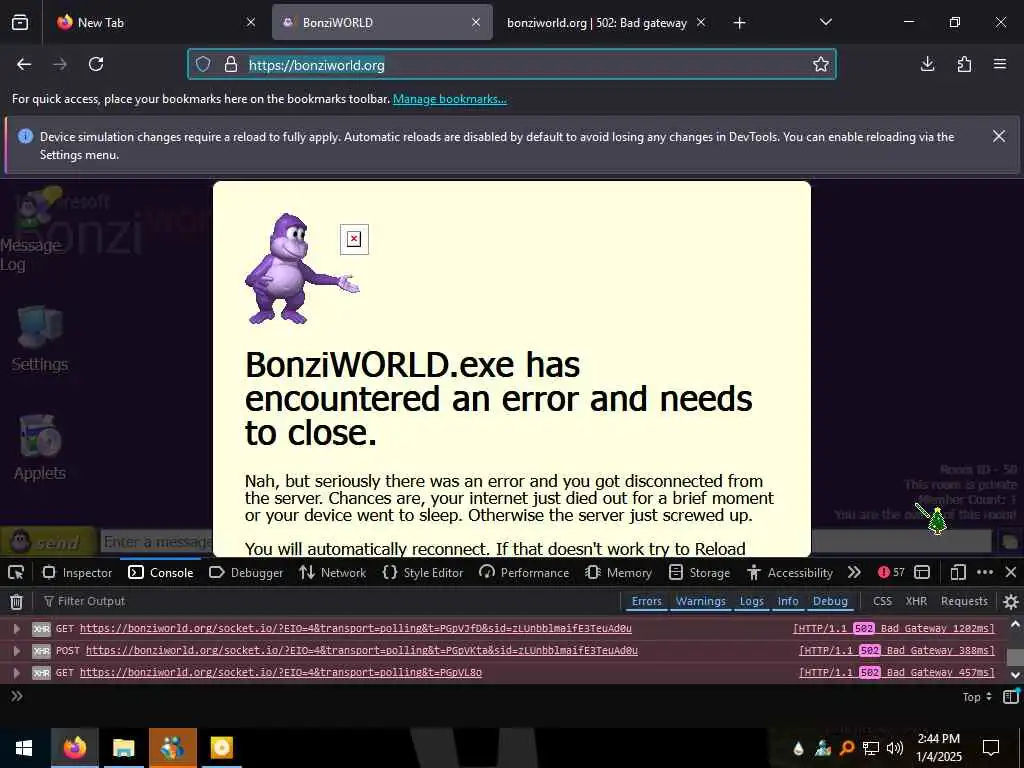Open the console settings gear

click(1011, 601)
